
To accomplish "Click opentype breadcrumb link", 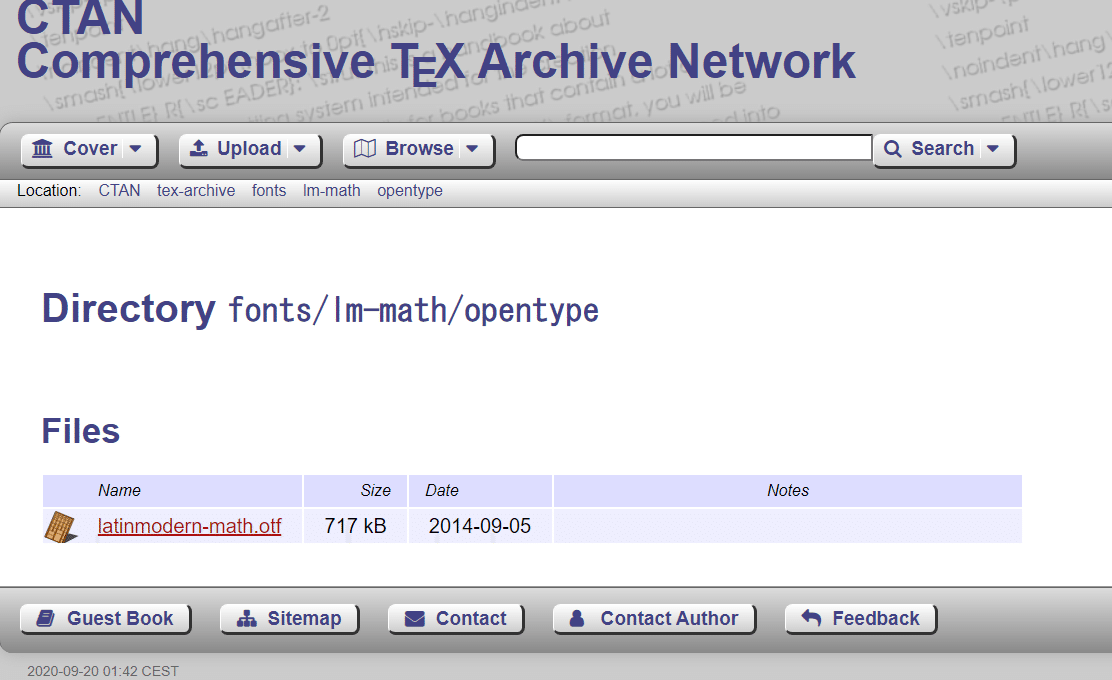I will coord(410,191).
